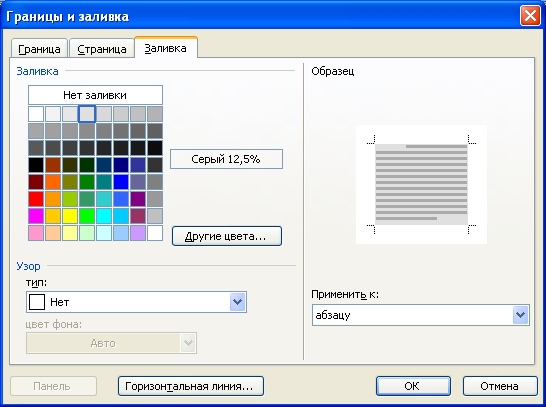Pick the sky blue swatch
The image size is (546, 407).
point(121,216)
